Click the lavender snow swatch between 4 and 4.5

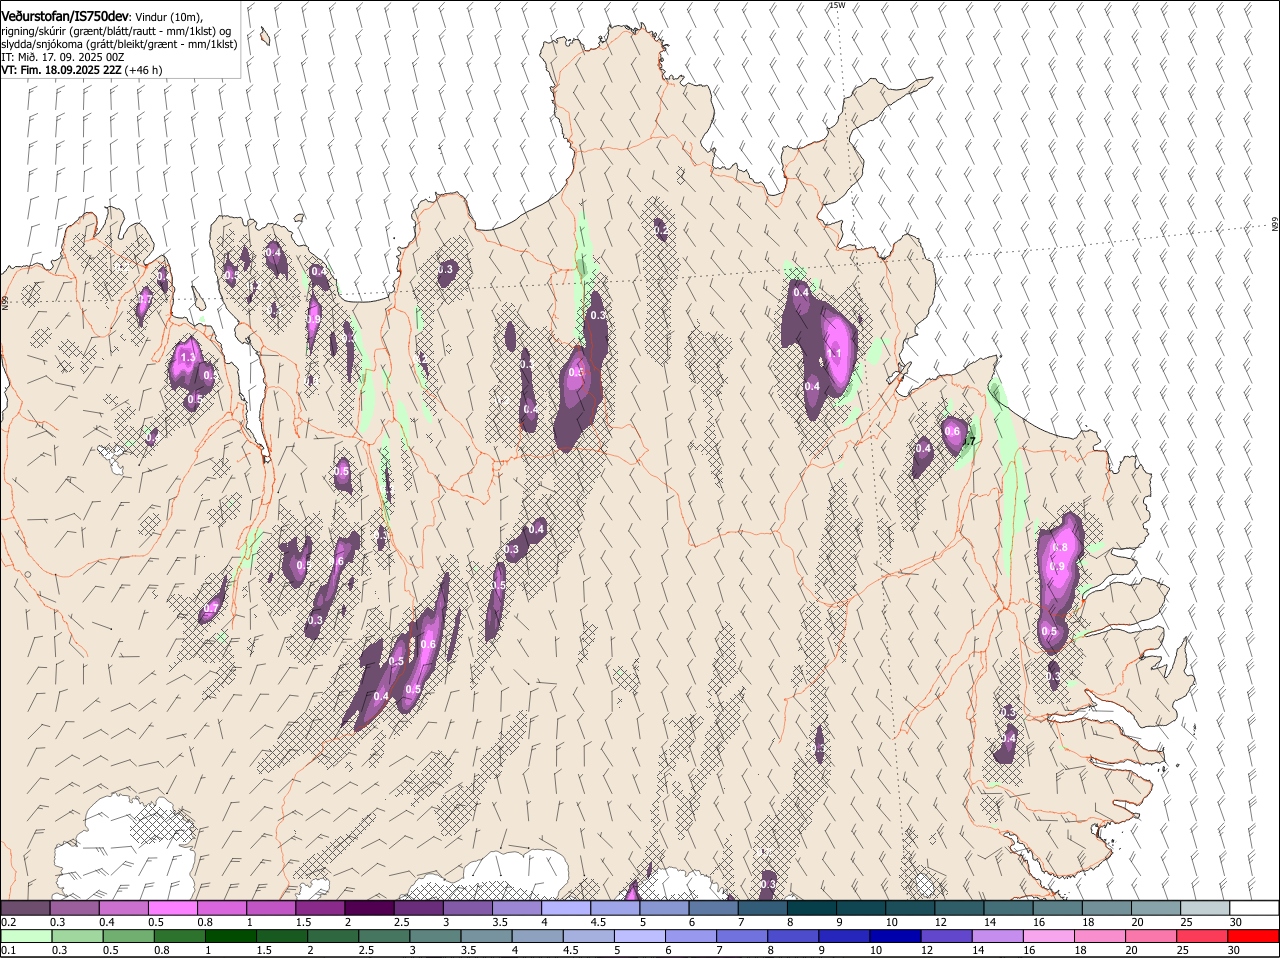pos(566,907)
